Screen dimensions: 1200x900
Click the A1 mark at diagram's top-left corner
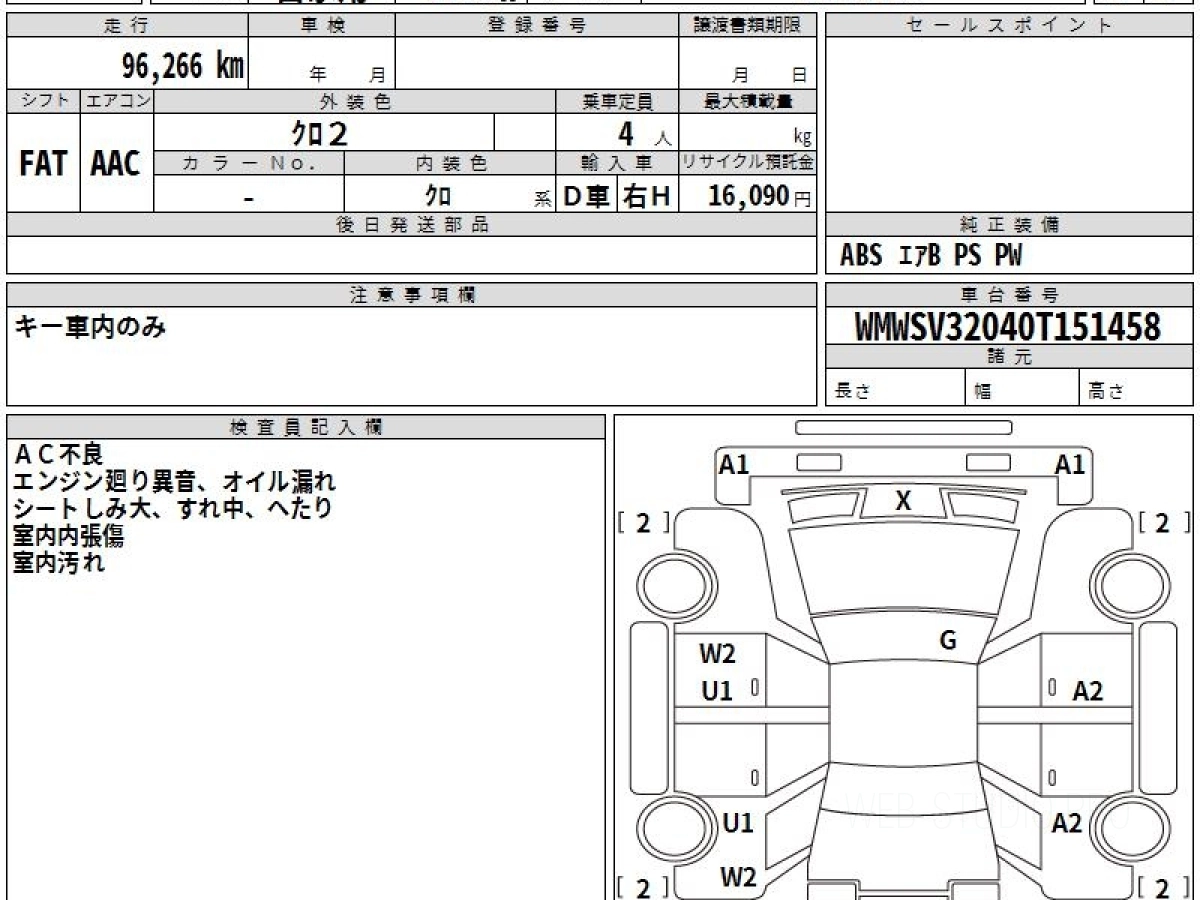[735, 464]
